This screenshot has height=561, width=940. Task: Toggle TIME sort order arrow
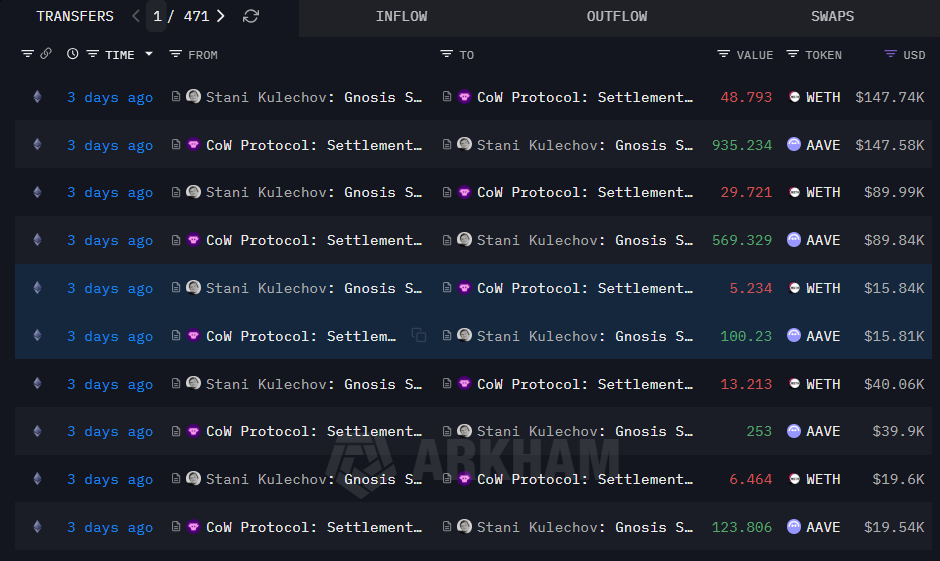point(149,54)
